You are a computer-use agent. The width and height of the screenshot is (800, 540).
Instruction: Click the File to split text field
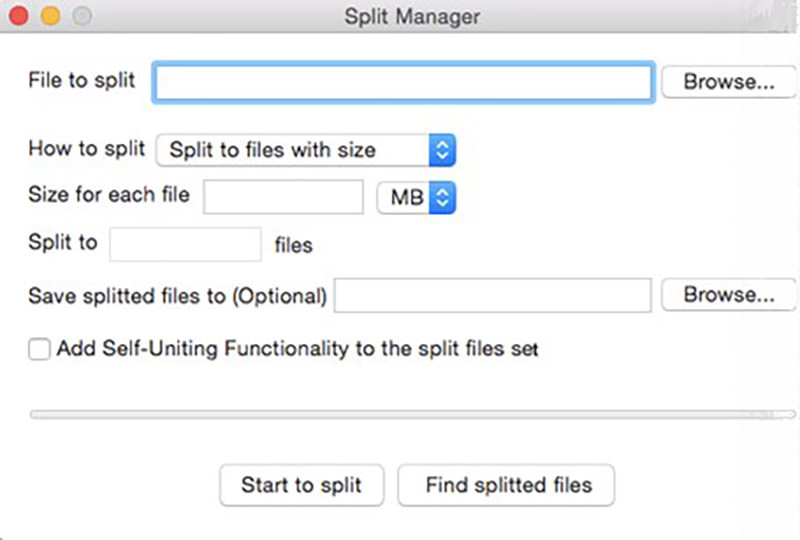tap(403, 82)
